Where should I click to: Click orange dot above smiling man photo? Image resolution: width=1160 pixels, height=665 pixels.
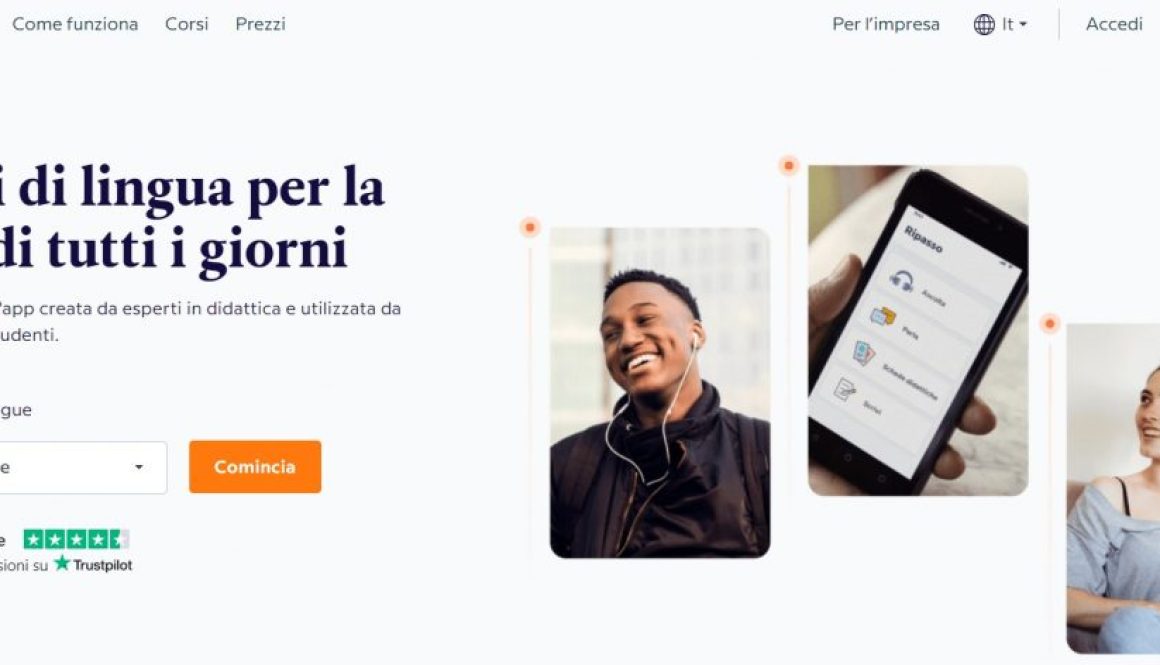coord(530,227)
